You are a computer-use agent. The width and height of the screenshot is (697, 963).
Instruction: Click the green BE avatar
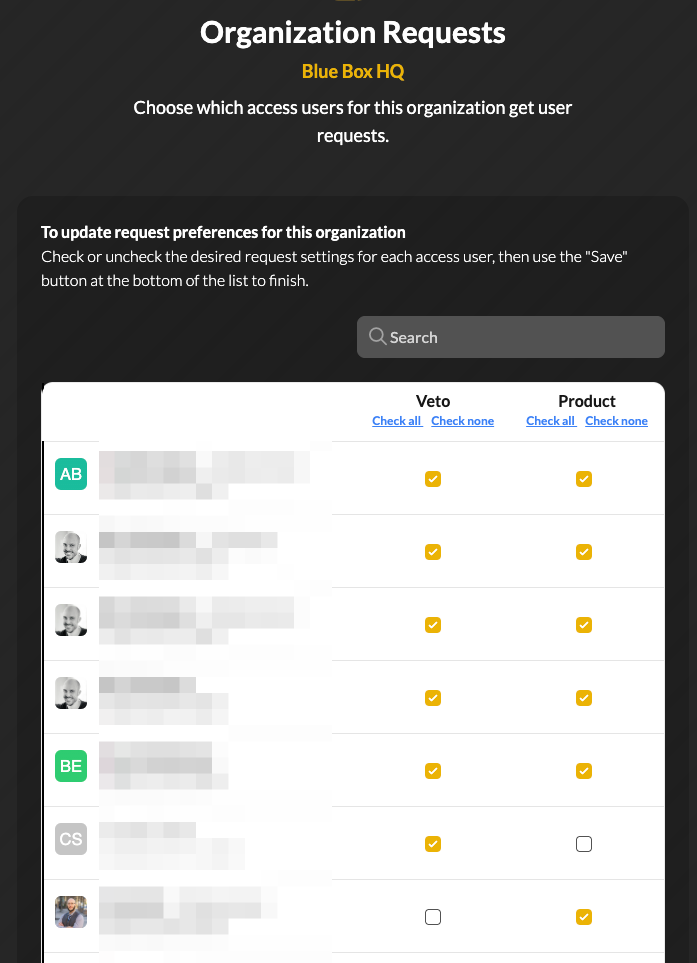pos(71,766)
